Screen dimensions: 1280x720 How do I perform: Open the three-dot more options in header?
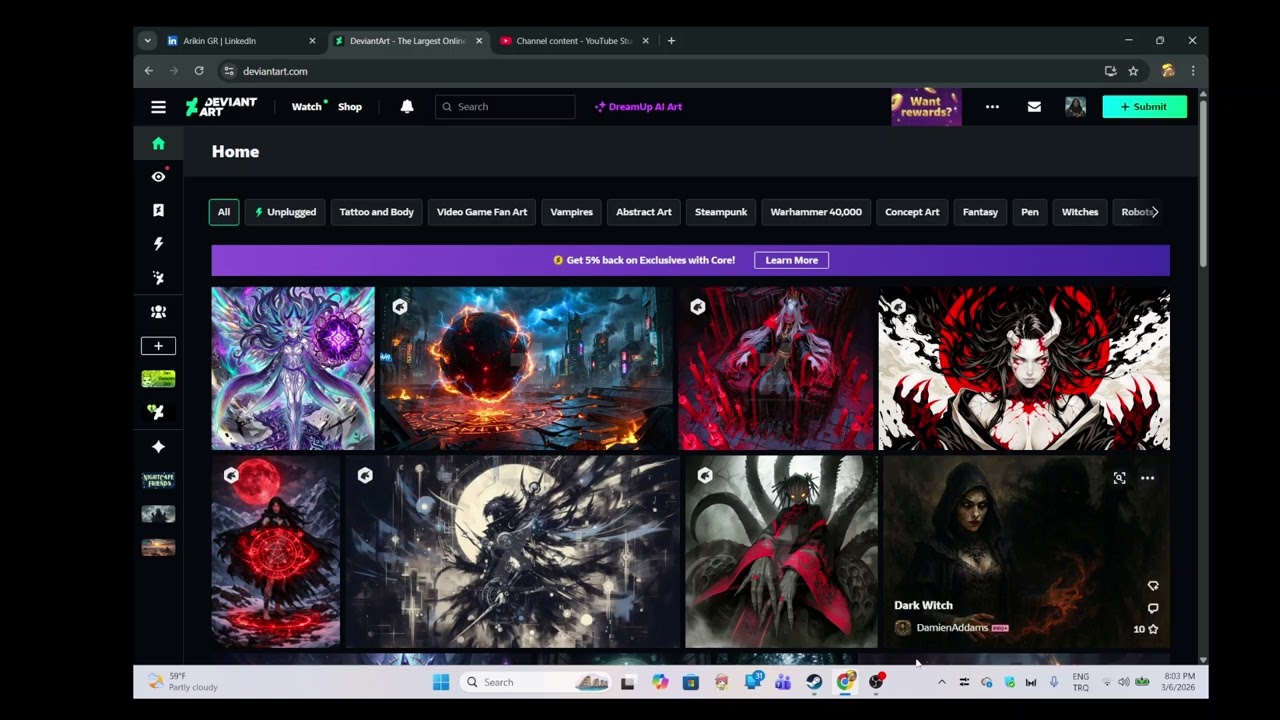[992, 107]
